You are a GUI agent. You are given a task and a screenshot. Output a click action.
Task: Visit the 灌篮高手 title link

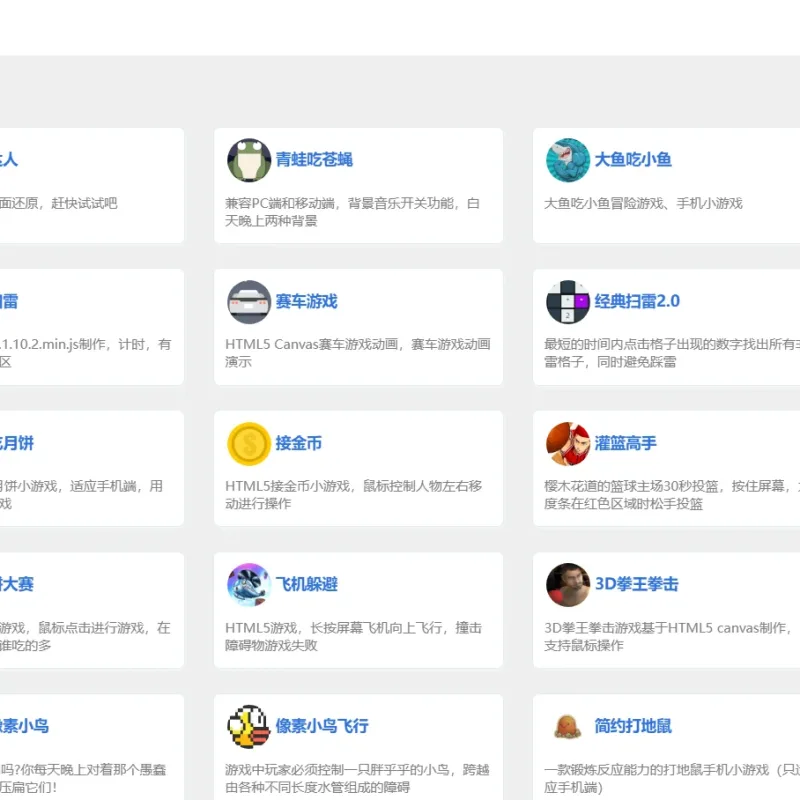[x=626, y=443]
